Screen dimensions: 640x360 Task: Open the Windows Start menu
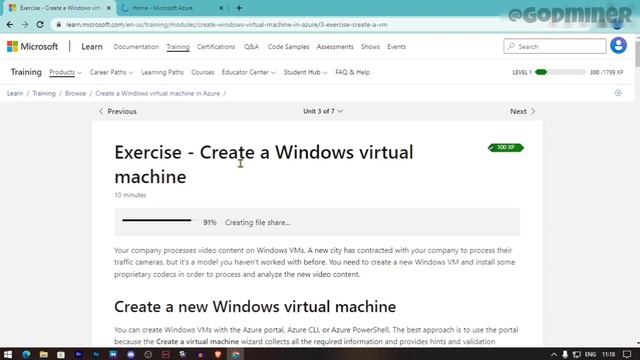pos(8,354)
